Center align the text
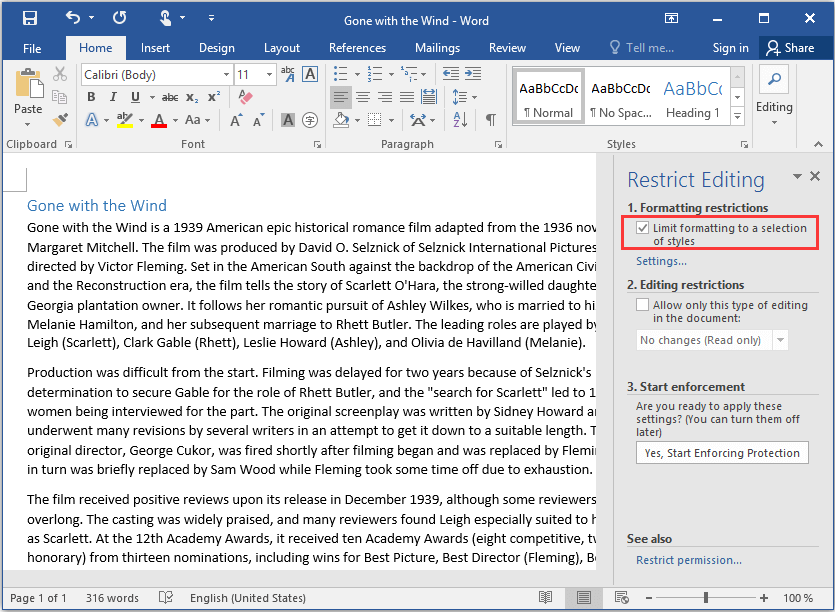This screenshot has height=612, width=835. [x=363, y=97]
